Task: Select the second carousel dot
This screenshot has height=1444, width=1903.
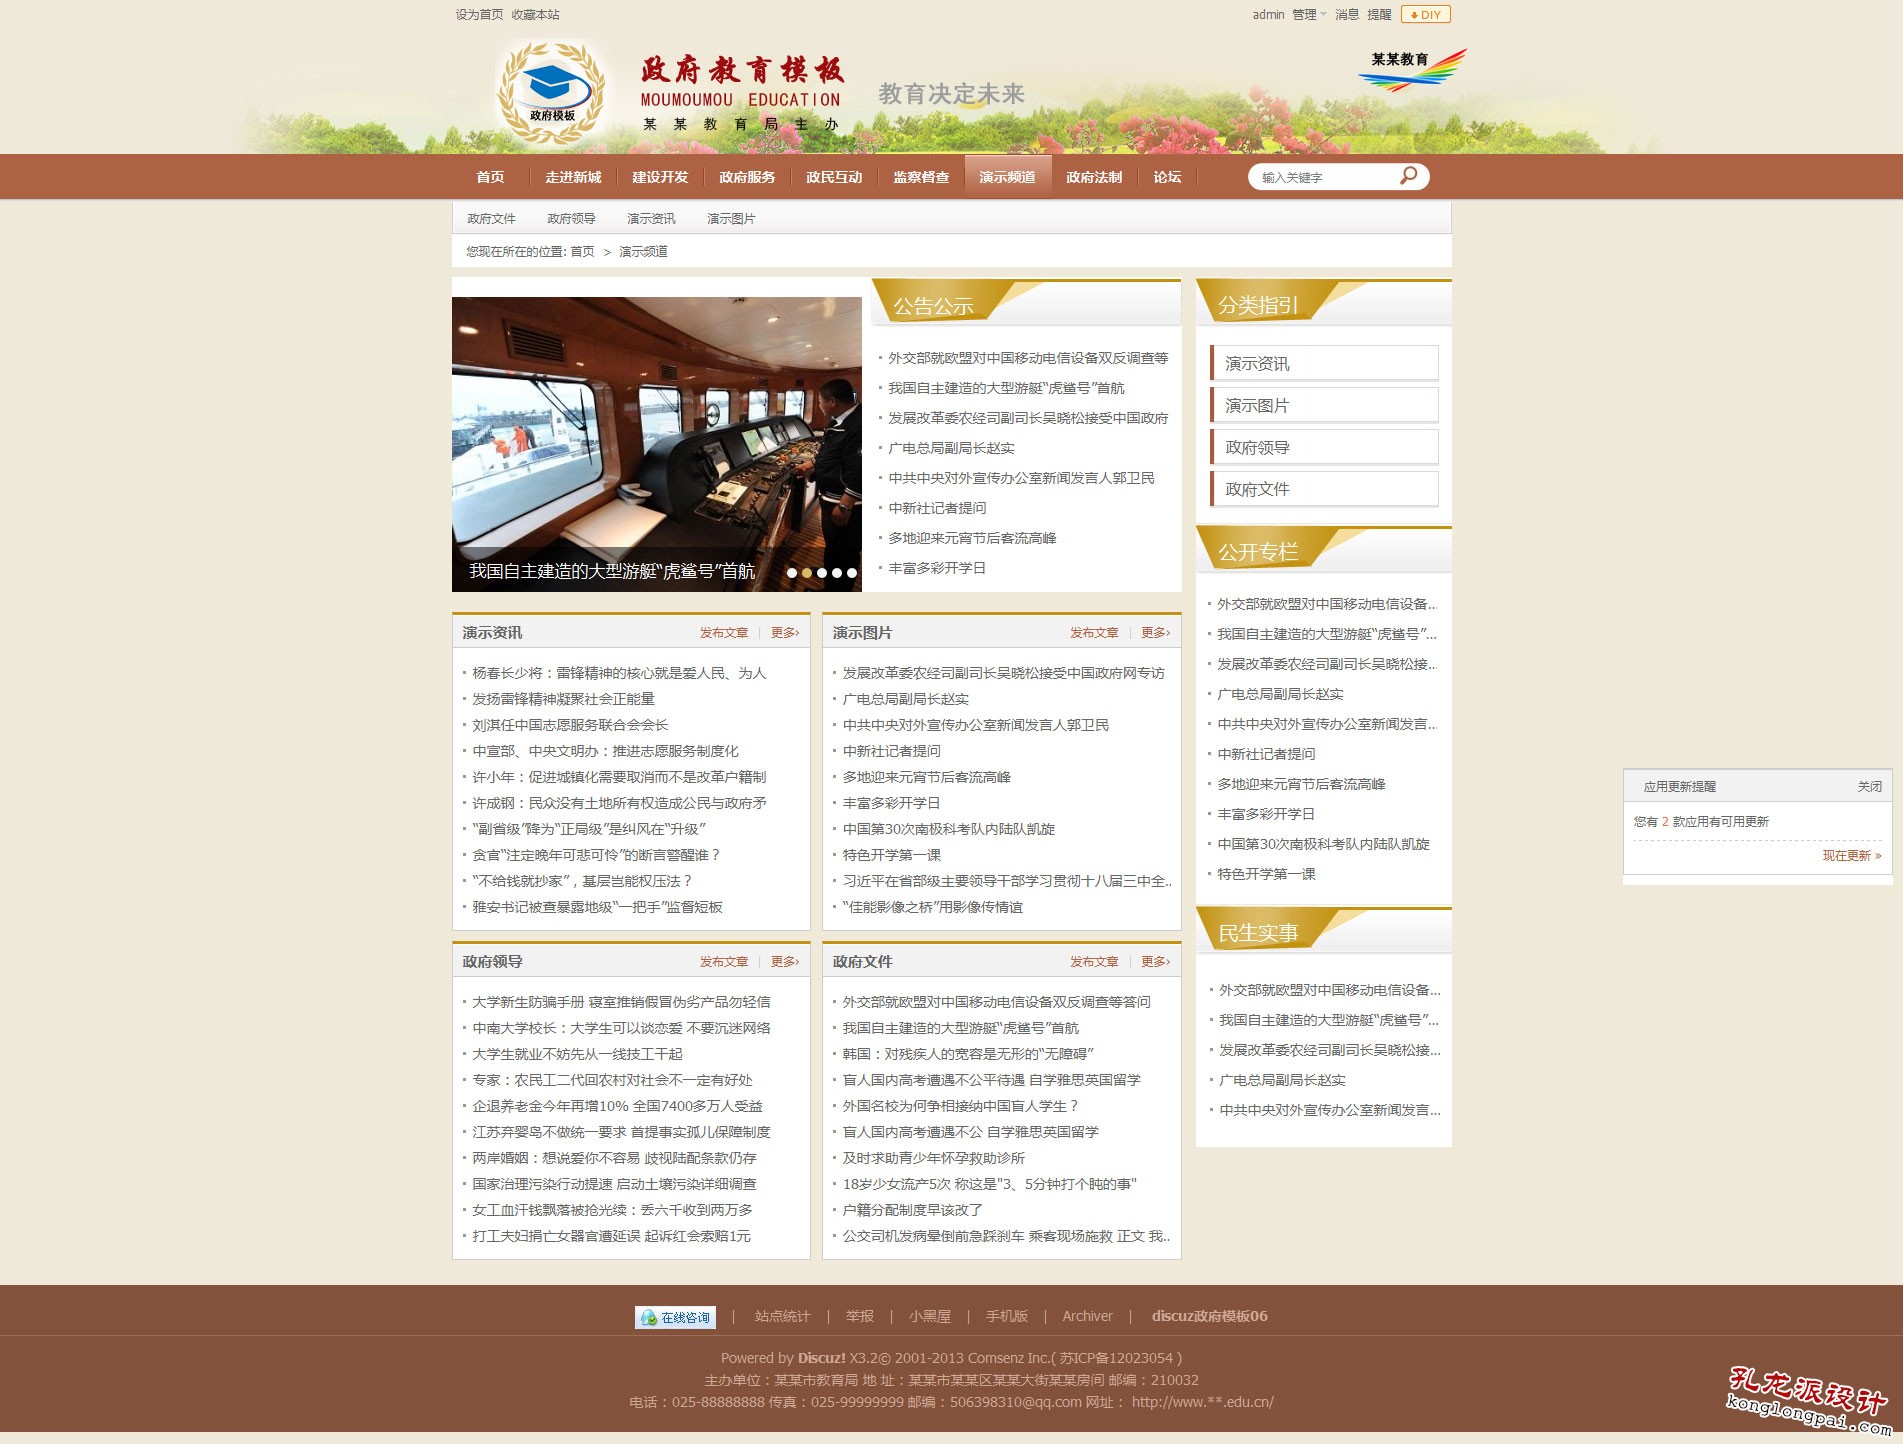Action: click(x=807, y=573)
